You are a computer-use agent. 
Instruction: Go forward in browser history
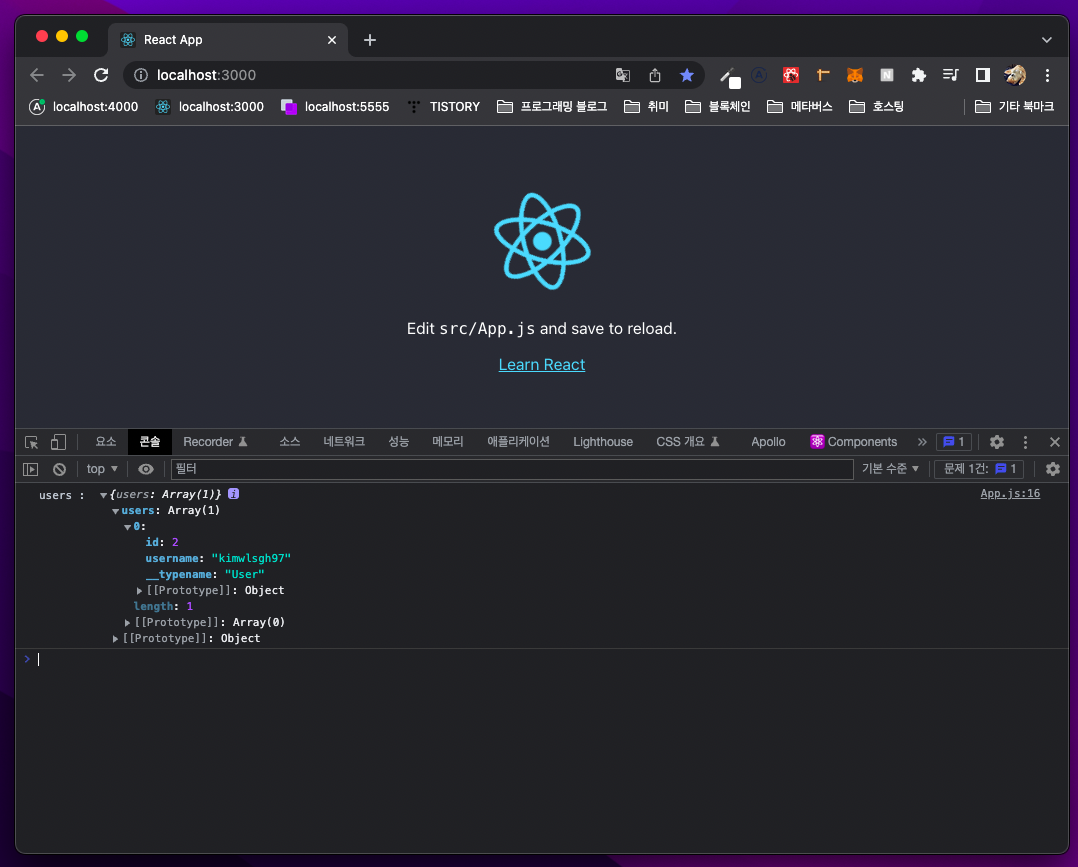69,75
